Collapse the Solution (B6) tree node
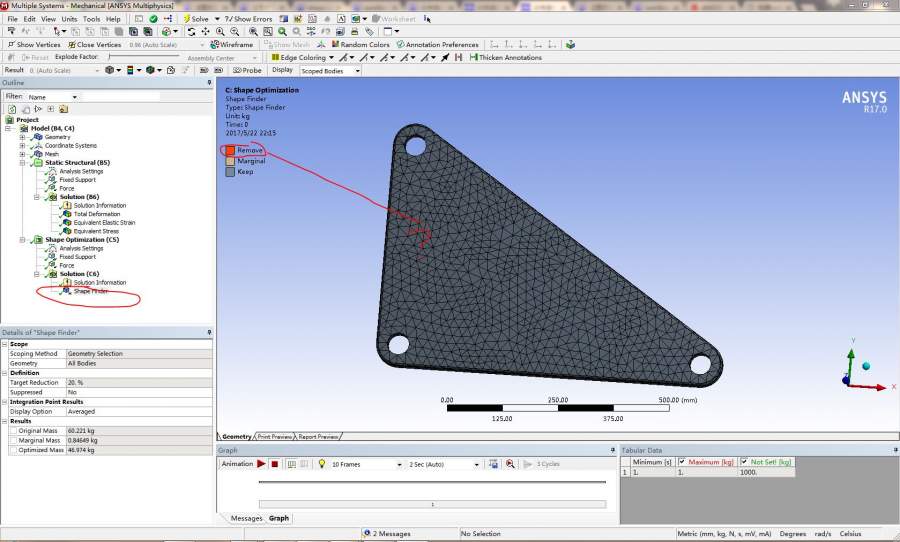Screen dimensions: 900x542 pos(37,197)
